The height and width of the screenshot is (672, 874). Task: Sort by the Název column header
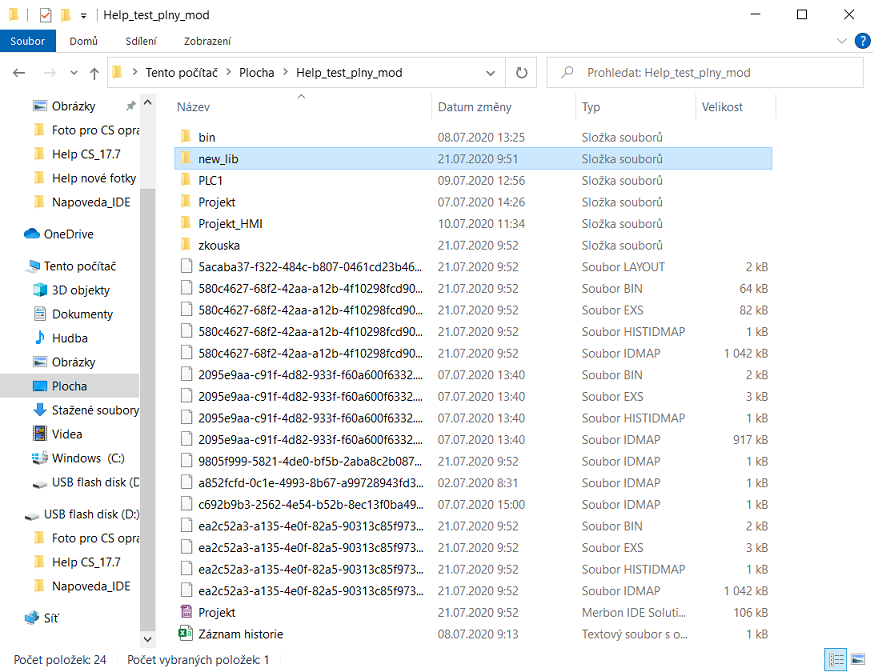193,107
